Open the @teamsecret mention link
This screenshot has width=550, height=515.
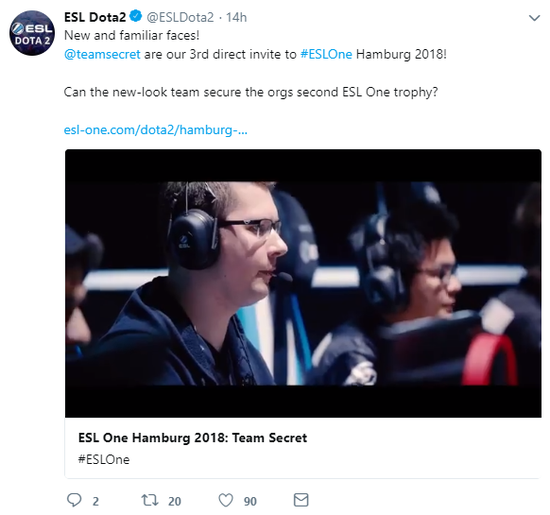point(102,54)
